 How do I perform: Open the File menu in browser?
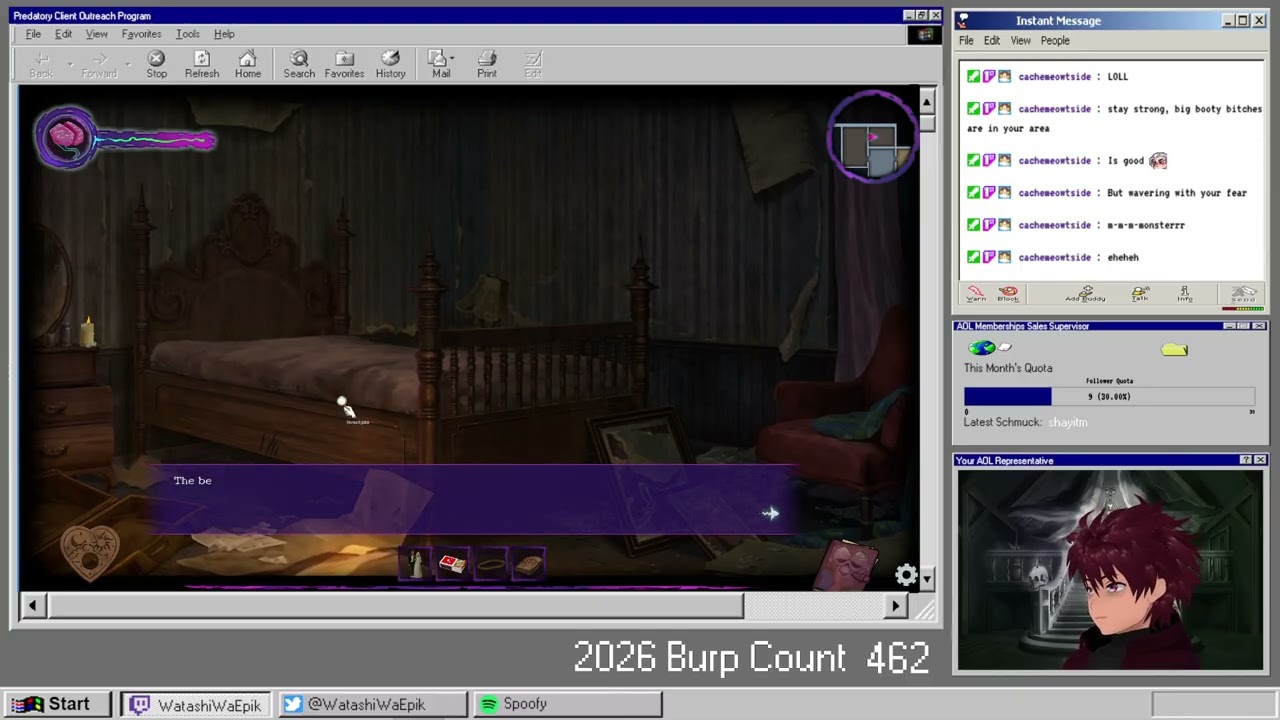pos(33,34)
